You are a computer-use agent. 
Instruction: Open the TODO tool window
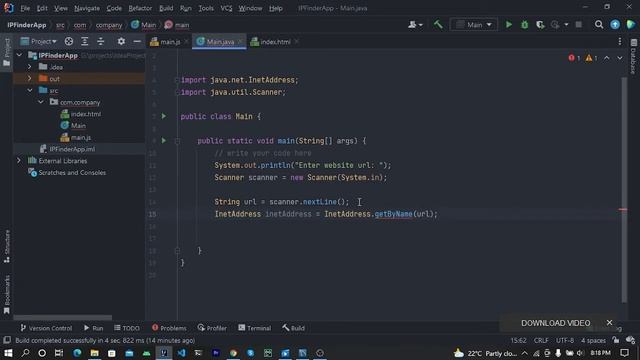(x=127, y=328)
